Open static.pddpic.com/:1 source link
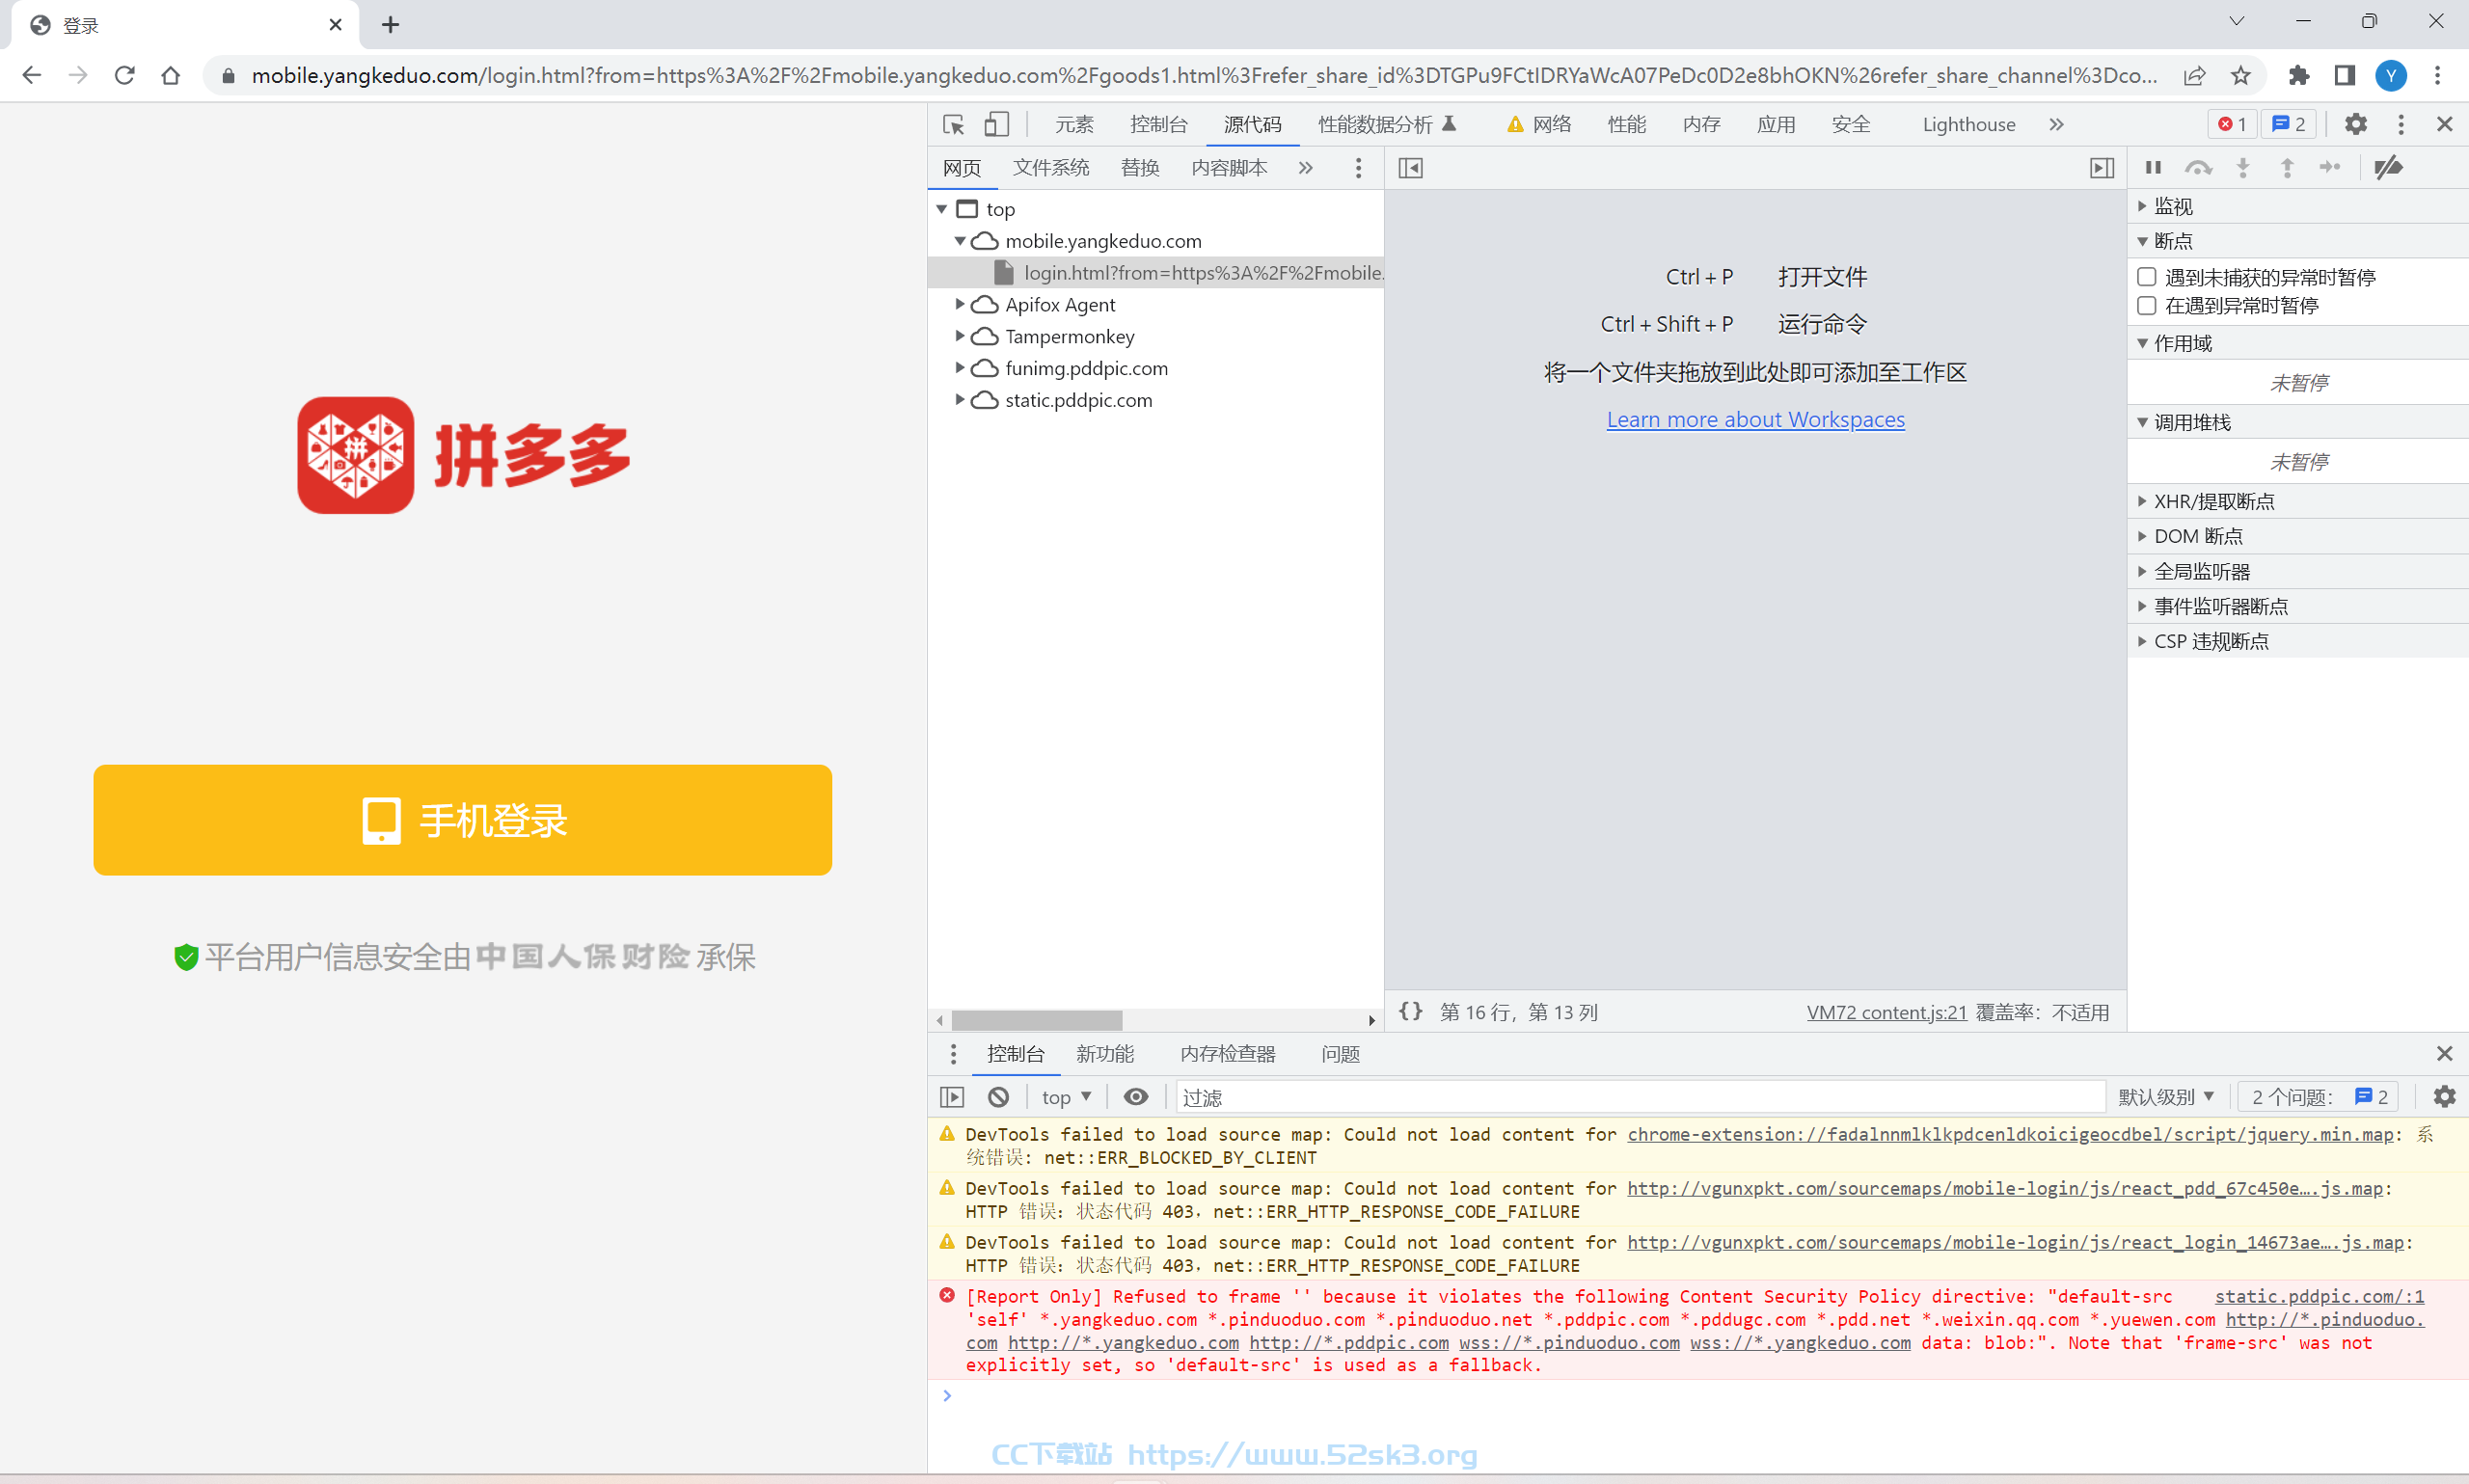This screenshot has height=1484, width=2469. tap(2319, 1296)
